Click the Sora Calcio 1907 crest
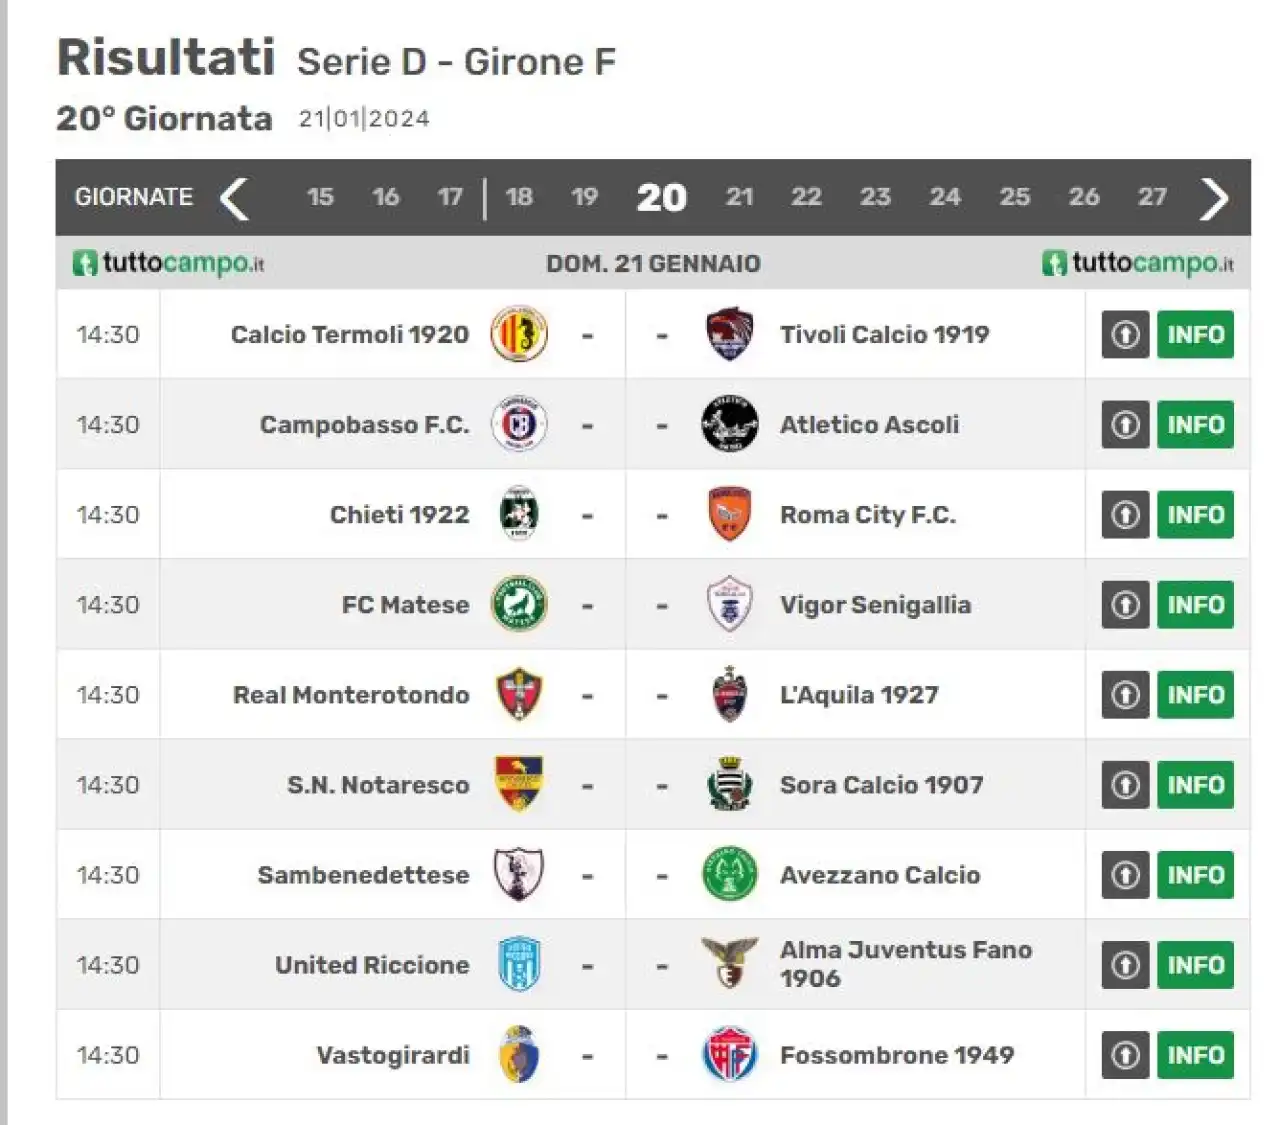 pyautogui.click(x=730, y=784)
